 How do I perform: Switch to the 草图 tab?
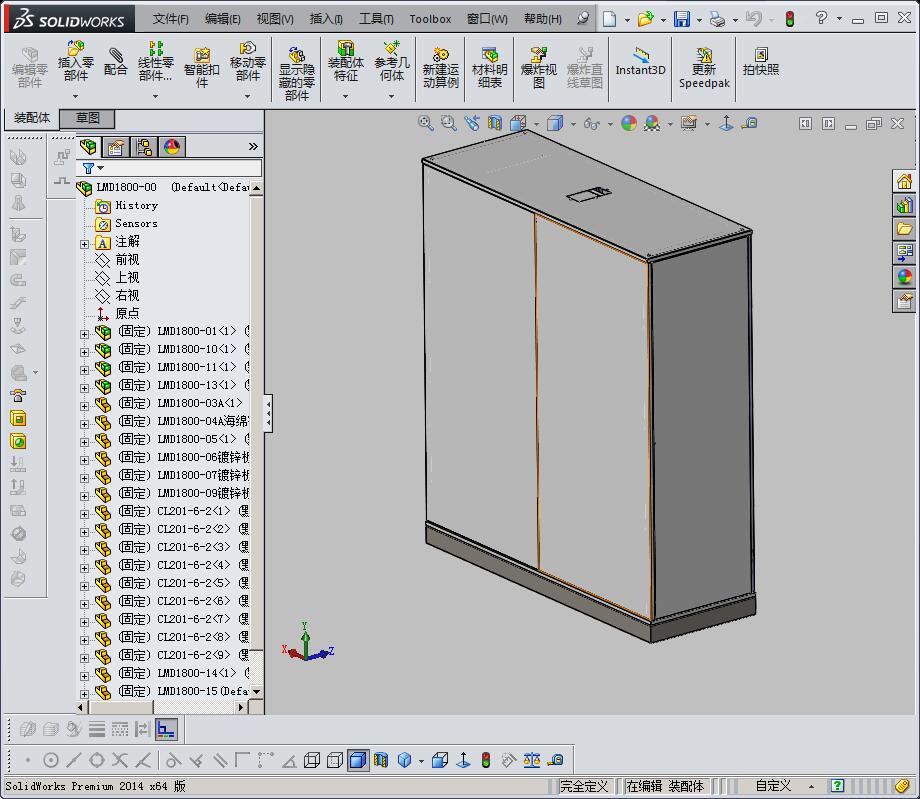click(88, 118)
